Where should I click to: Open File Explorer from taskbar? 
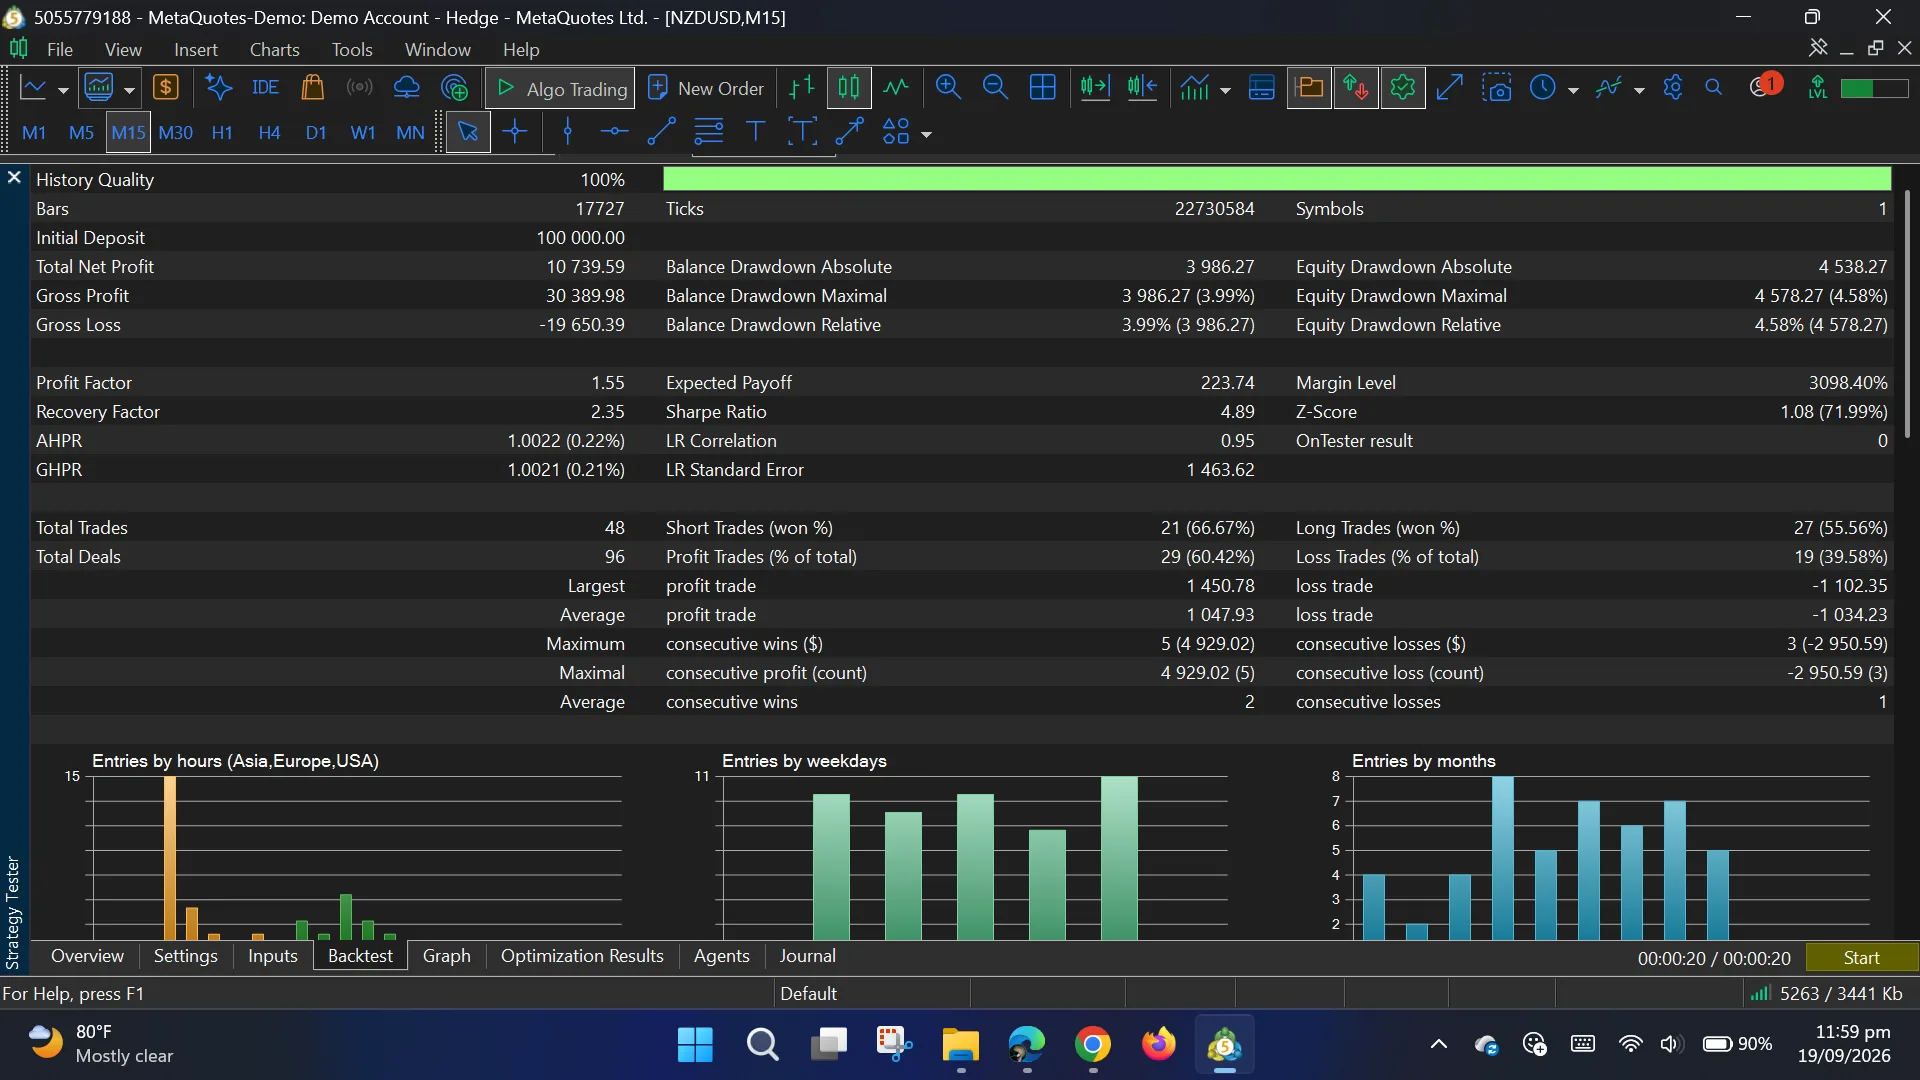(x=960, y=1044)
